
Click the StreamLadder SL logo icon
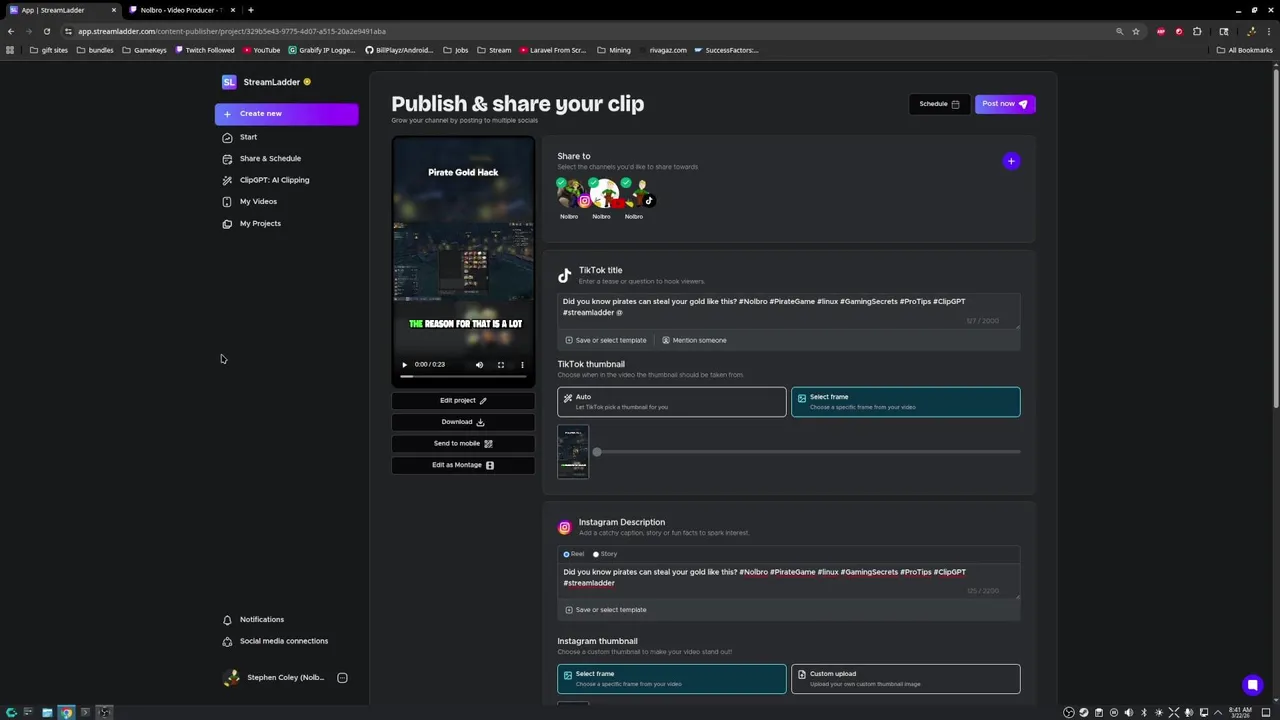click(229, 82)
